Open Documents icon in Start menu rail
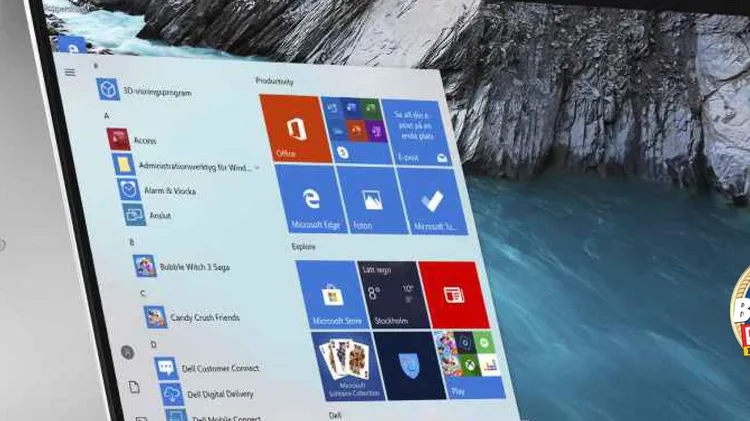This screenshot has width=750, height=421. (134, 387)
